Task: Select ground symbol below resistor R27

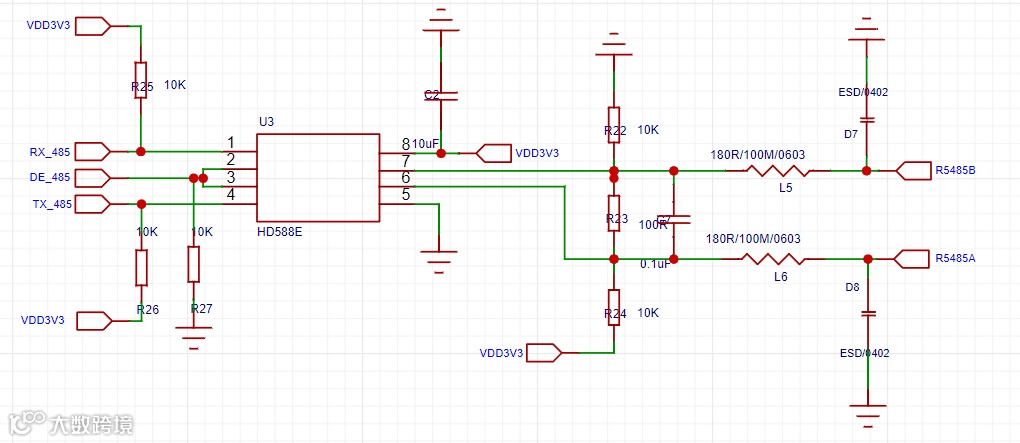Action: pyautogui.click(x=193, y=338)
